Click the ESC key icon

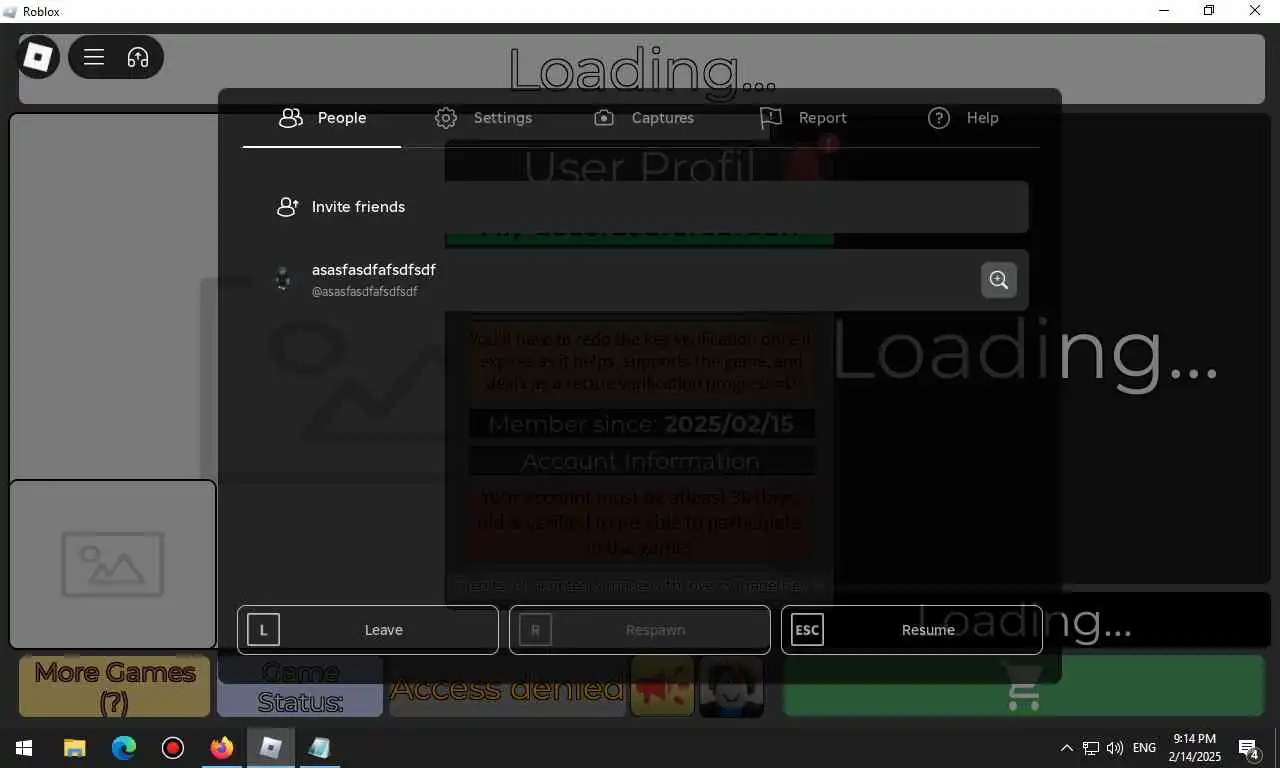tap(807, 630)
